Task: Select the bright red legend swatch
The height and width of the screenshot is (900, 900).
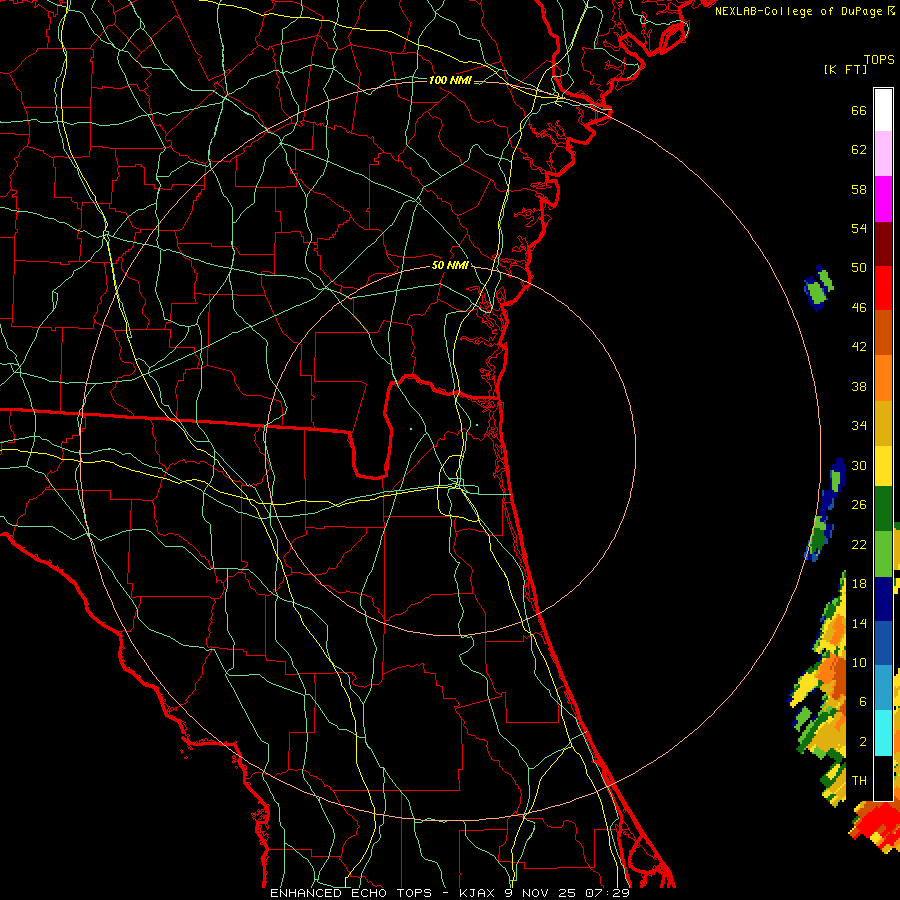Action: coord(883,288)
